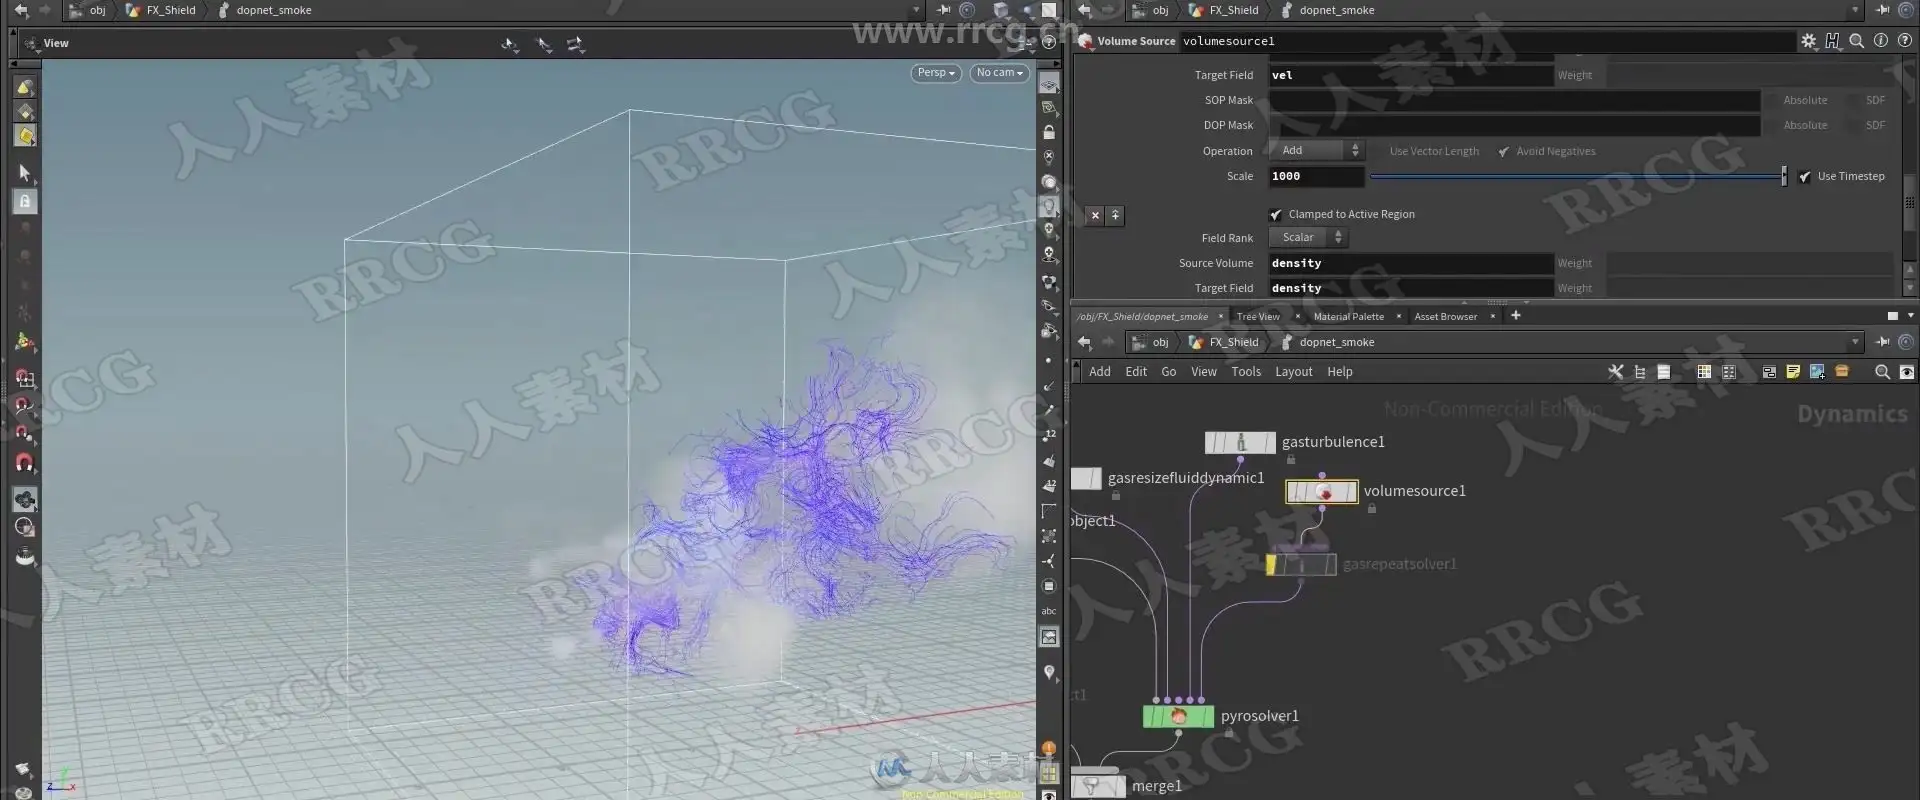1920x800 pixels.
Task: Click the volumesource1 node name field
Action: point(1487,41)
